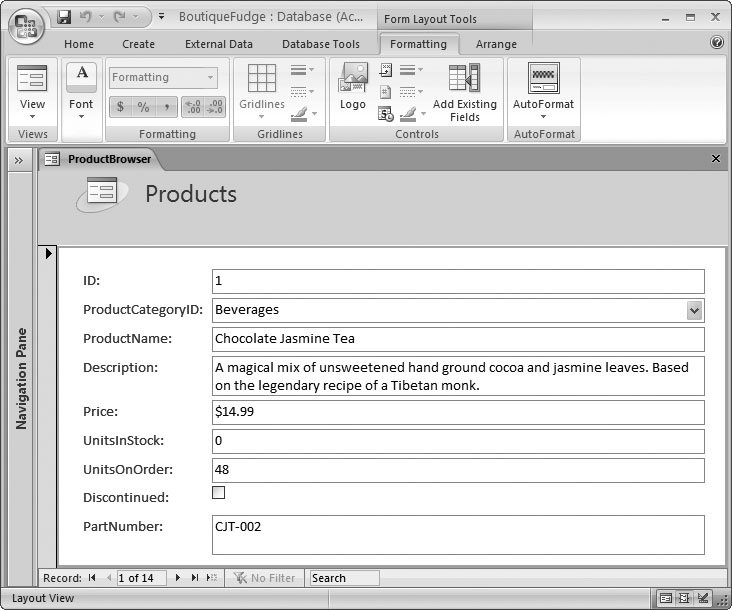Open the ProductCategoryID dropdown

[695, 310]
